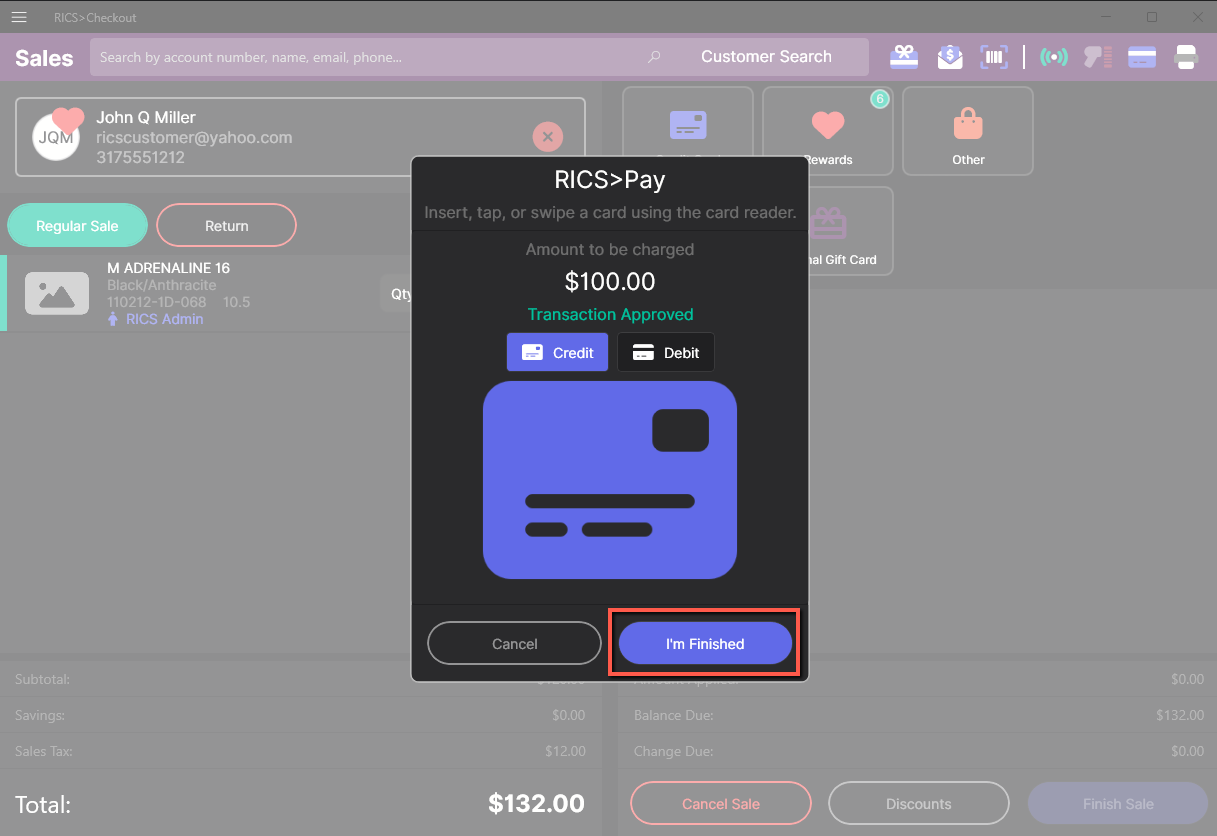This screenshot has height=836, width=1217.
Task: Click the M ADRENALINE 16 item name
Action: pos(169,268)
